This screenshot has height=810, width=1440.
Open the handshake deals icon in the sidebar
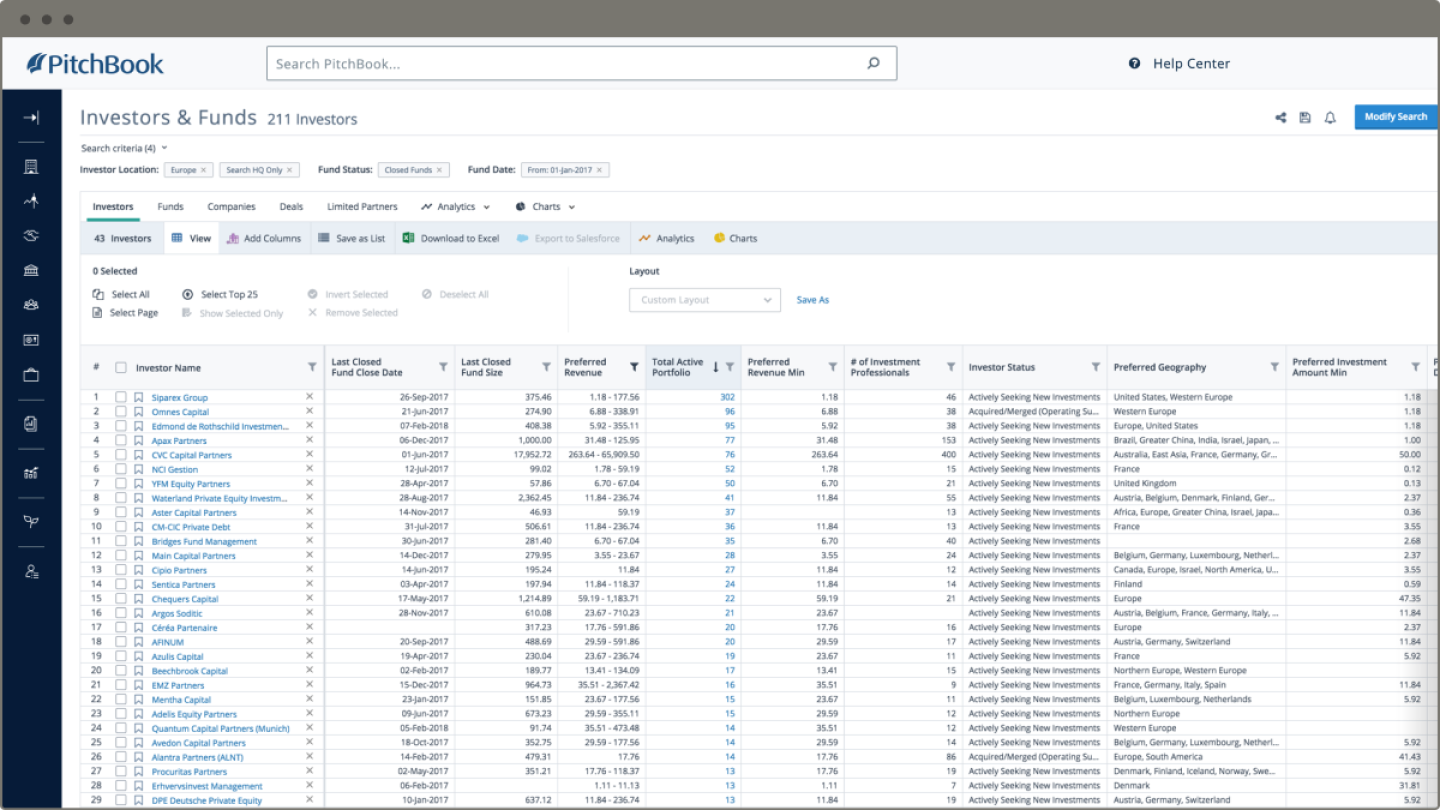coord(31,236)
